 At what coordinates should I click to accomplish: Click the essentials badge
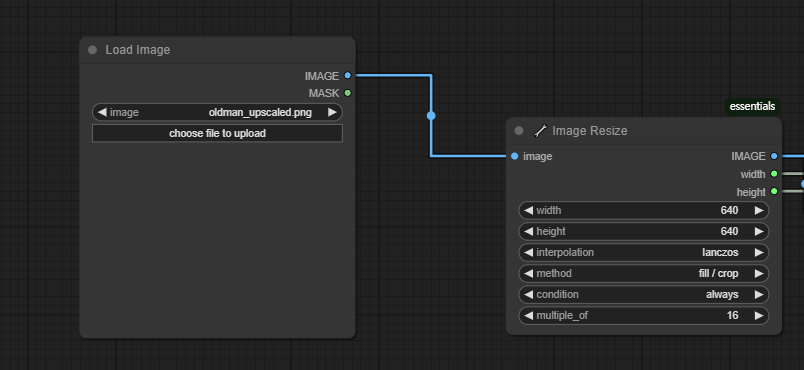click(x=752, y=107)
